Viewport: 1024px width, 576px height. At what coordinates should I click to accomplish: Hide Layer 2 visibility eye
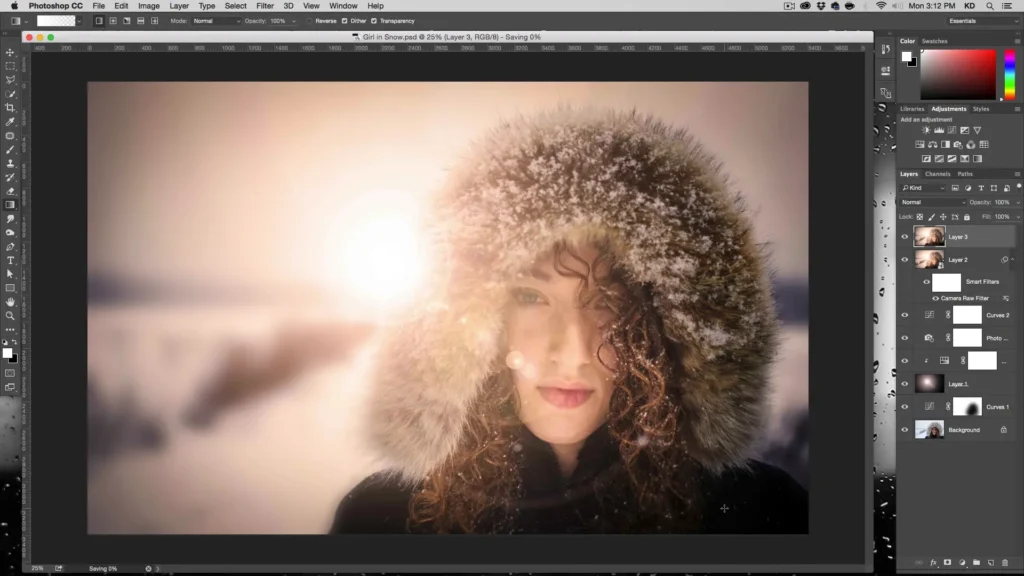(x=905, y=260)
